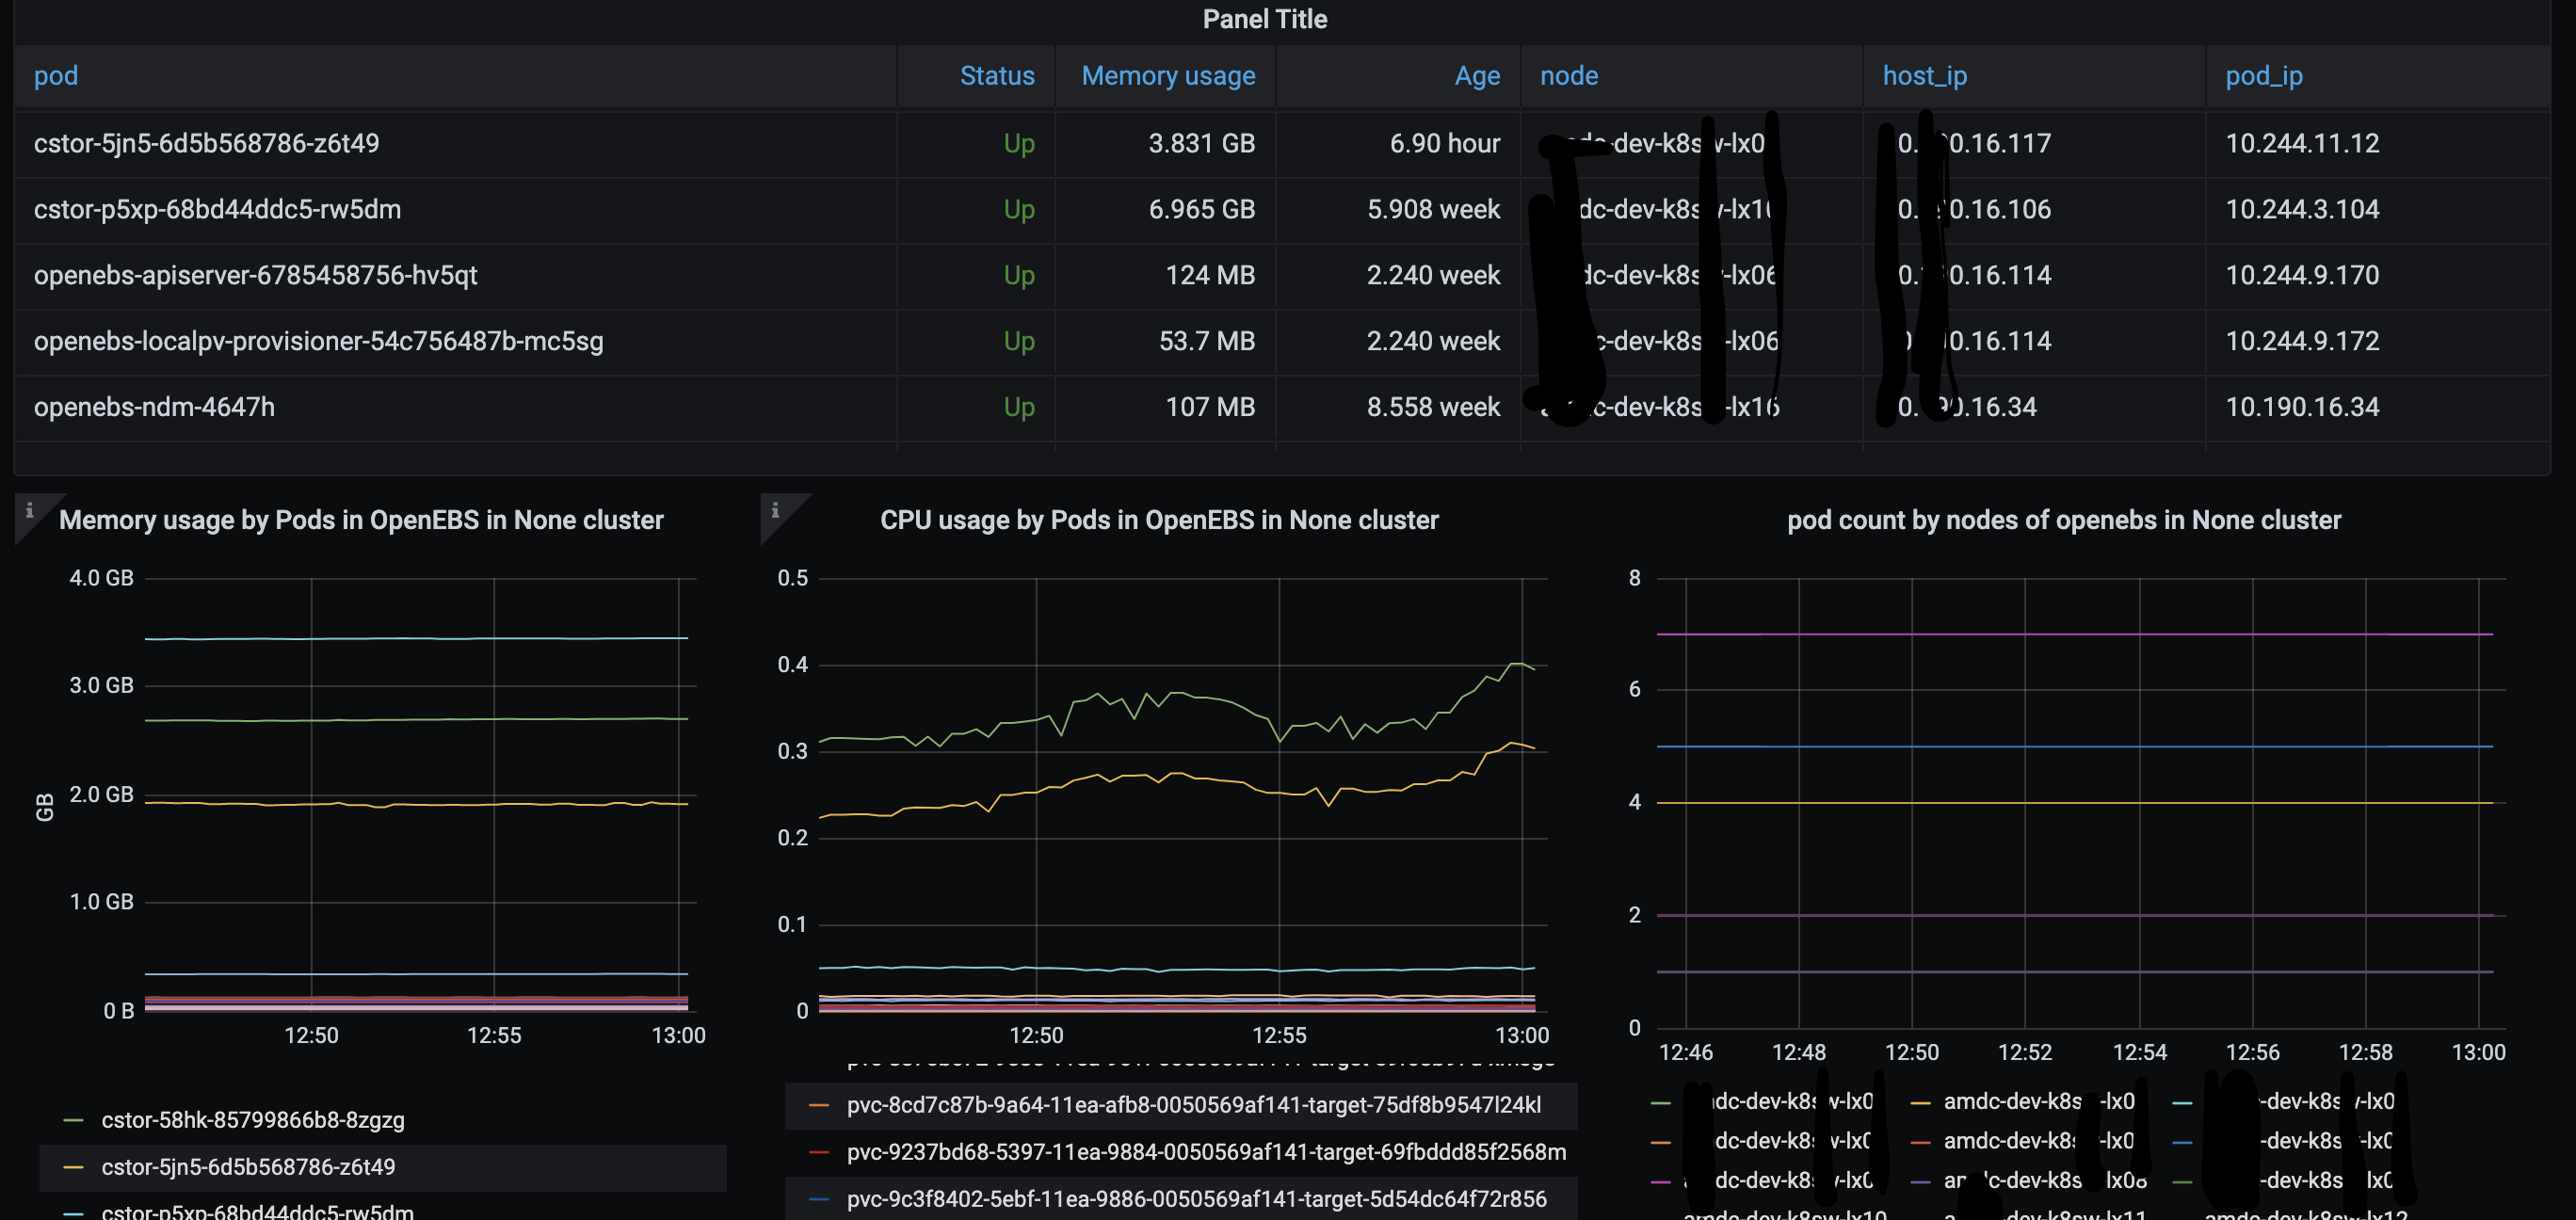Toggle cstor-58hk-85799866b8-8zgzg series visibility
The width and height of the screenshot is (2576, 1220).
(253, 1120)
